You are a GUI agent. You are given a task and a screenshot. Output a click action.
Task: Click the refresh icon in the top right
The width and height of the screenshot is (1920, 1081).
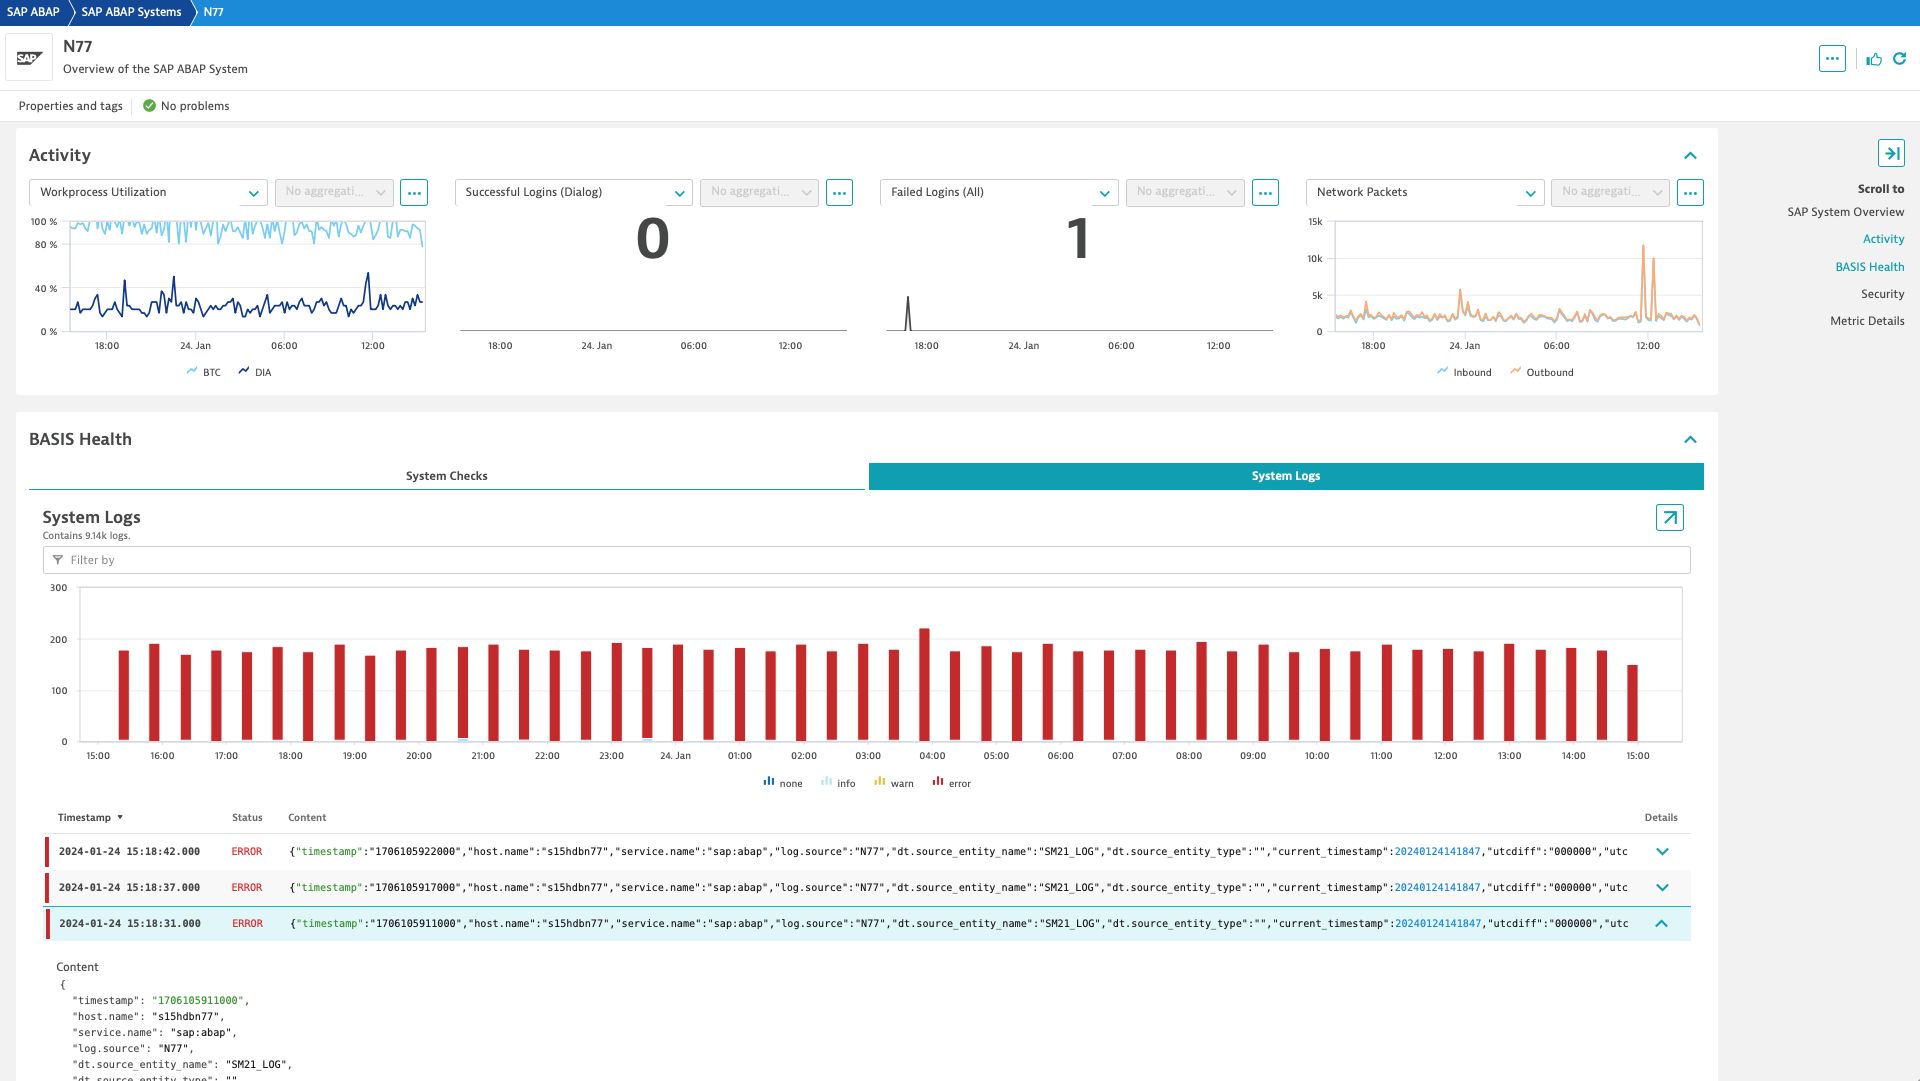click(x=1899, y=58)
